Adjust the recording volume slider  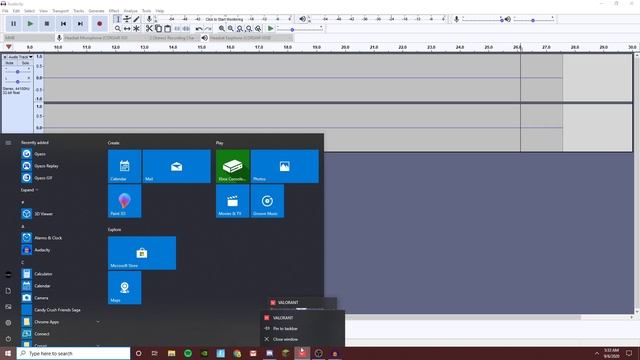[482, 19]
